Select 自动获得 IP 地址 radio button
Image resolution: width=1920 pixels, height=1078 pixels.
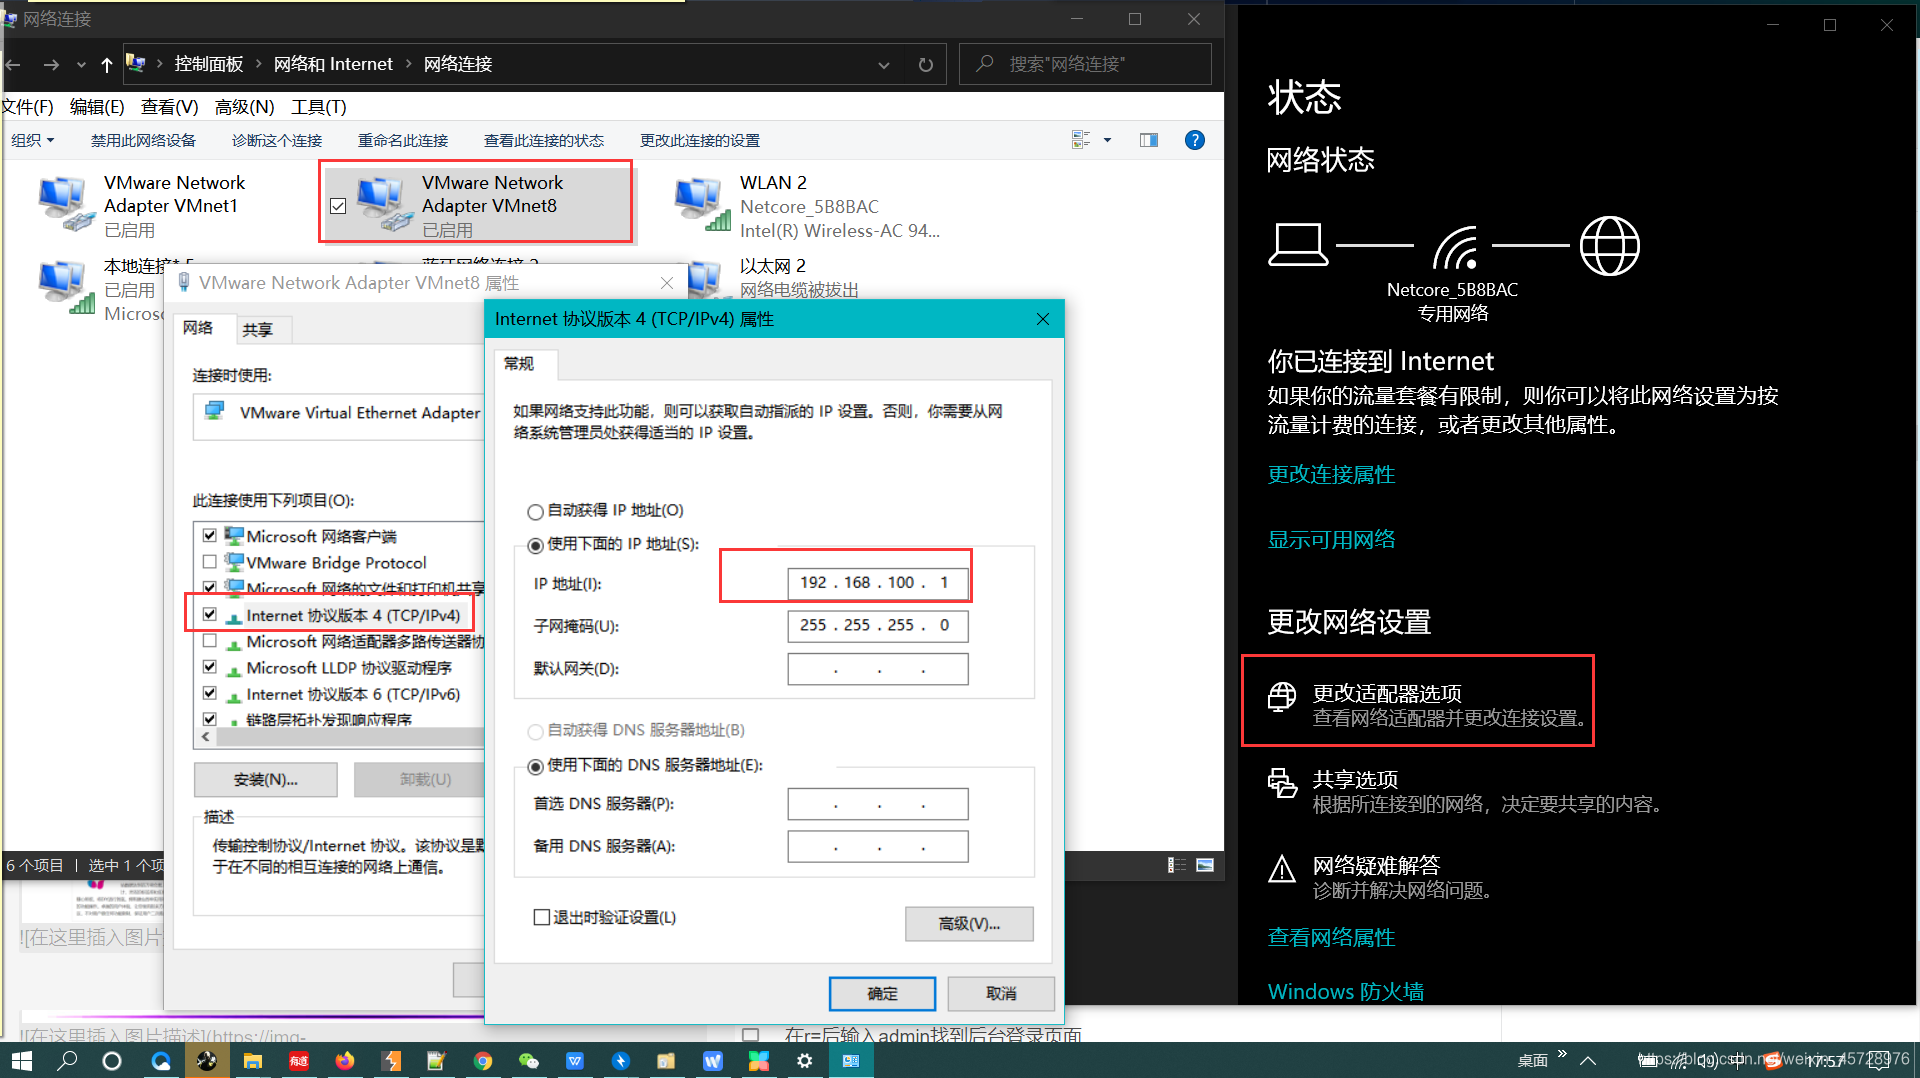(536, 511)
